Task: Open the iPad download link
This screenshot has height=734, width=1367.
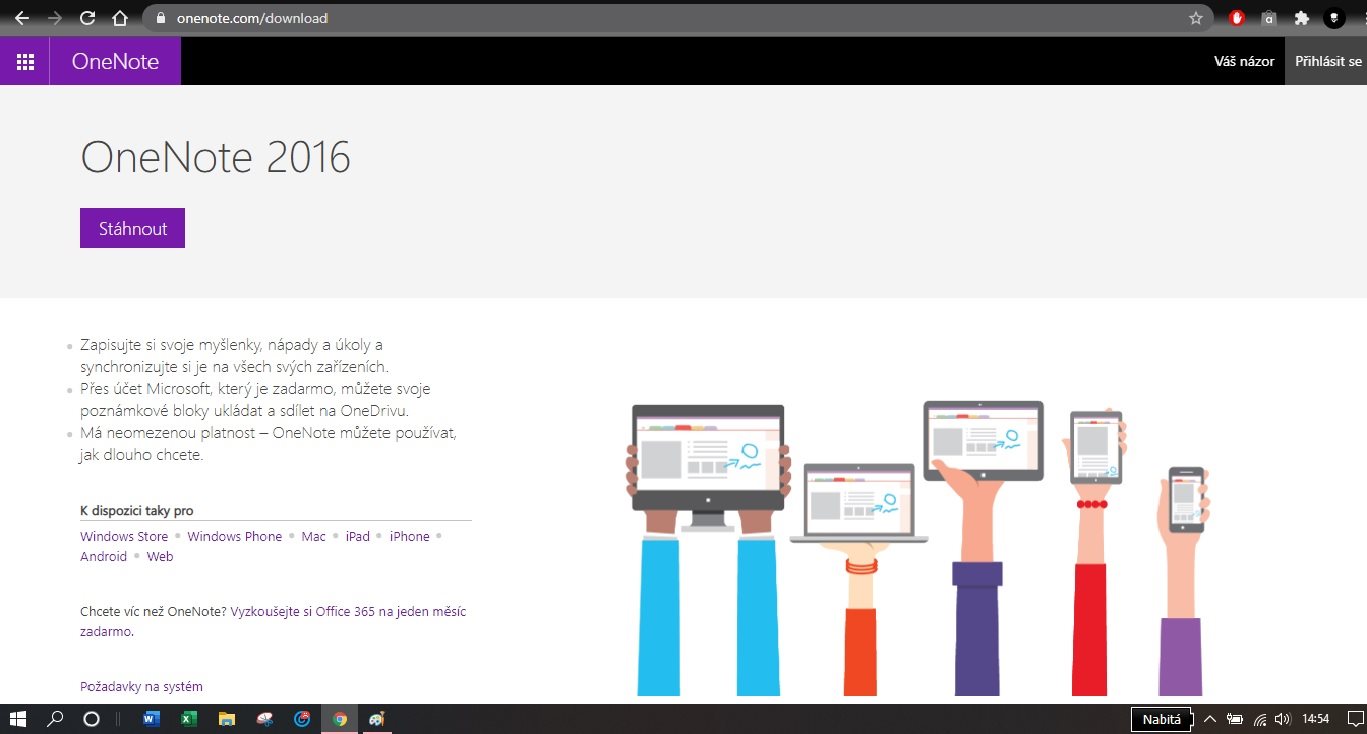Action: tap(358, 537)
